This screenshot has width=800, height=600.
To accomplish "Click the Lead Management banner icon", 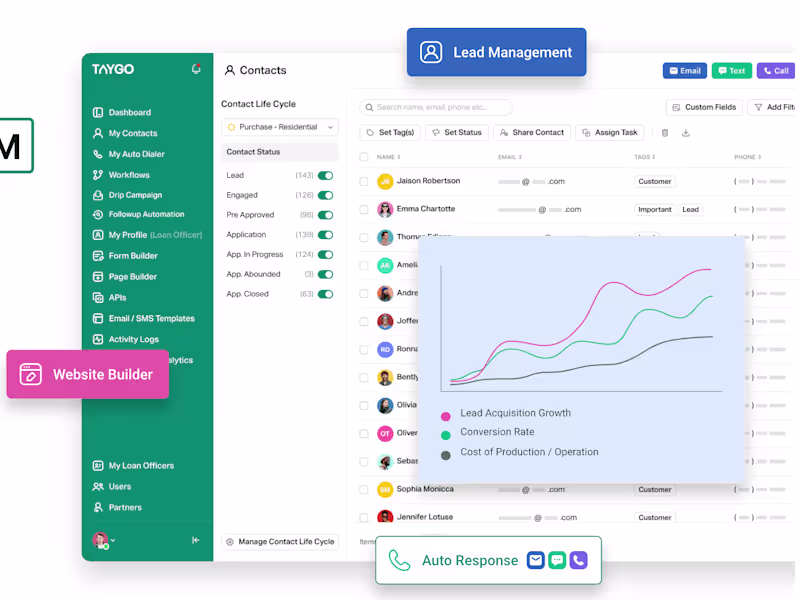I will tap(431, 52).
